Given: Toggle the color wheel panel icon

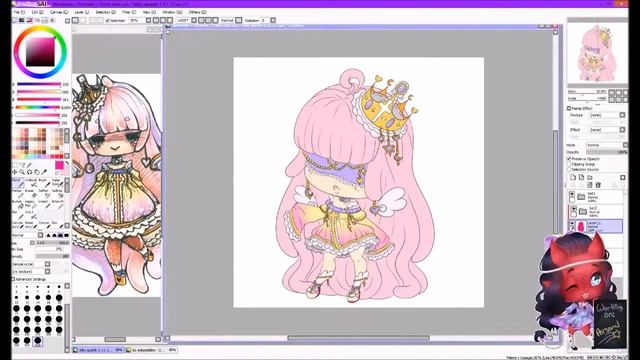Looking at the screenshot, I should (15, 20).
